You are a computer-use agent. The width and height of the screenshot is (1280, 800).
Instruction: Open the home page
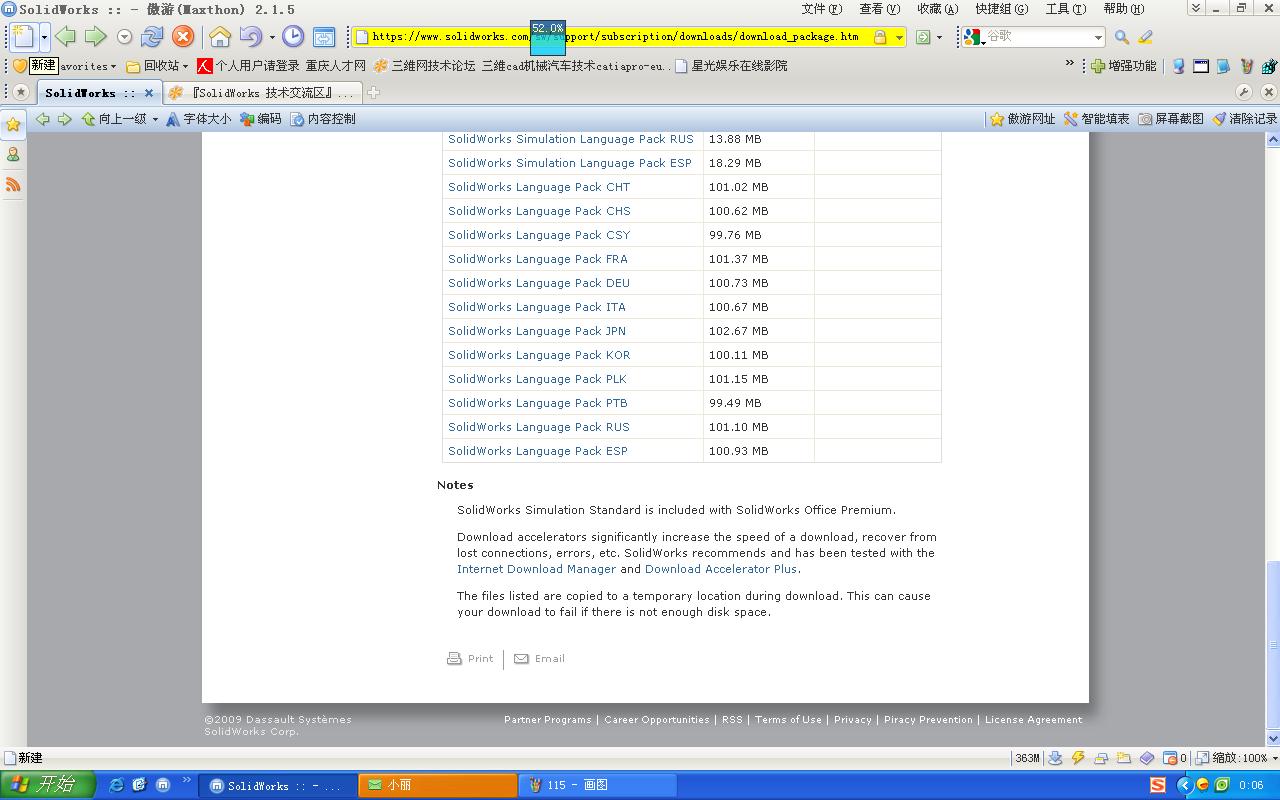(220, 37)
